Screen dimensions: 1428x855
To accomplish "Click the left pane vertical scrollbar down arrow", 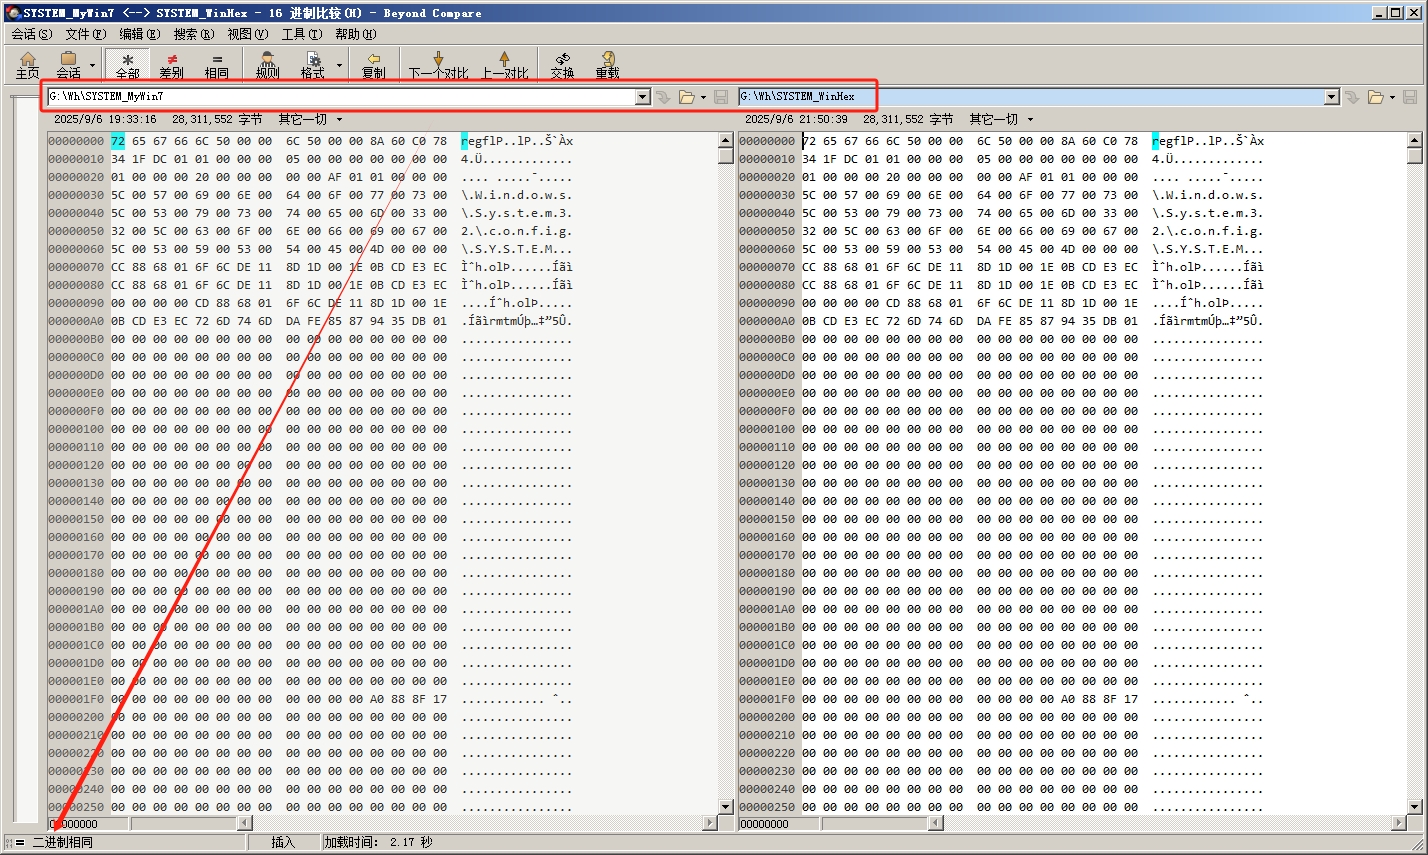I will click(x=726, y=807).
